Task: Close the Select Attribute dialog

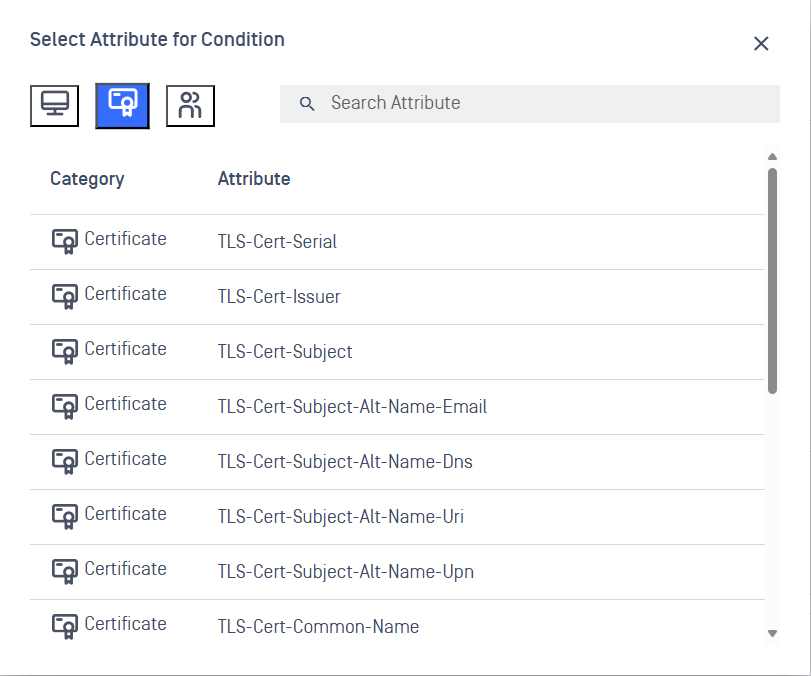Action: click(761, 43)
